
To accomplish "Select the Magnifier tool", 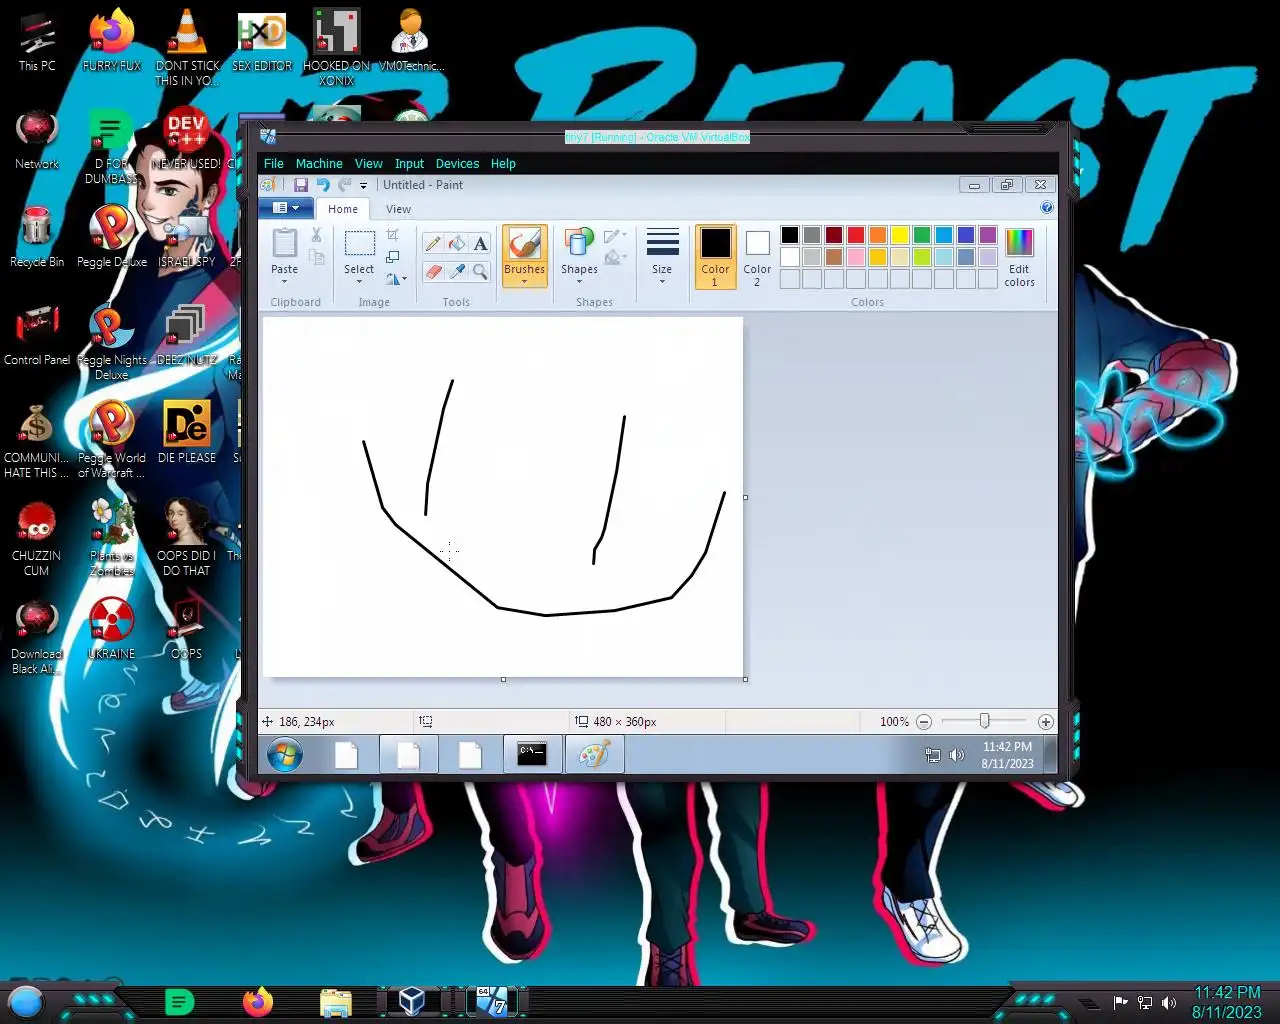I will (481, 271).
